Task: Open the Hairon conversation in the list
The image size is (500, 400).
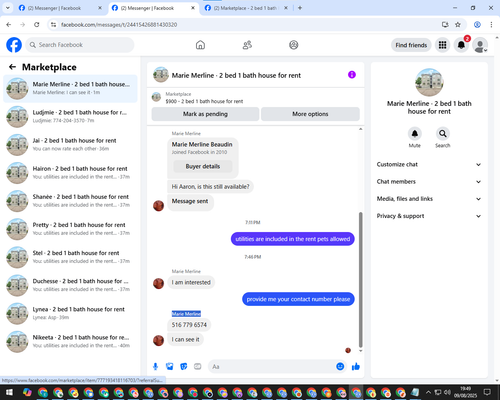Action: click(x=70, y=173)
